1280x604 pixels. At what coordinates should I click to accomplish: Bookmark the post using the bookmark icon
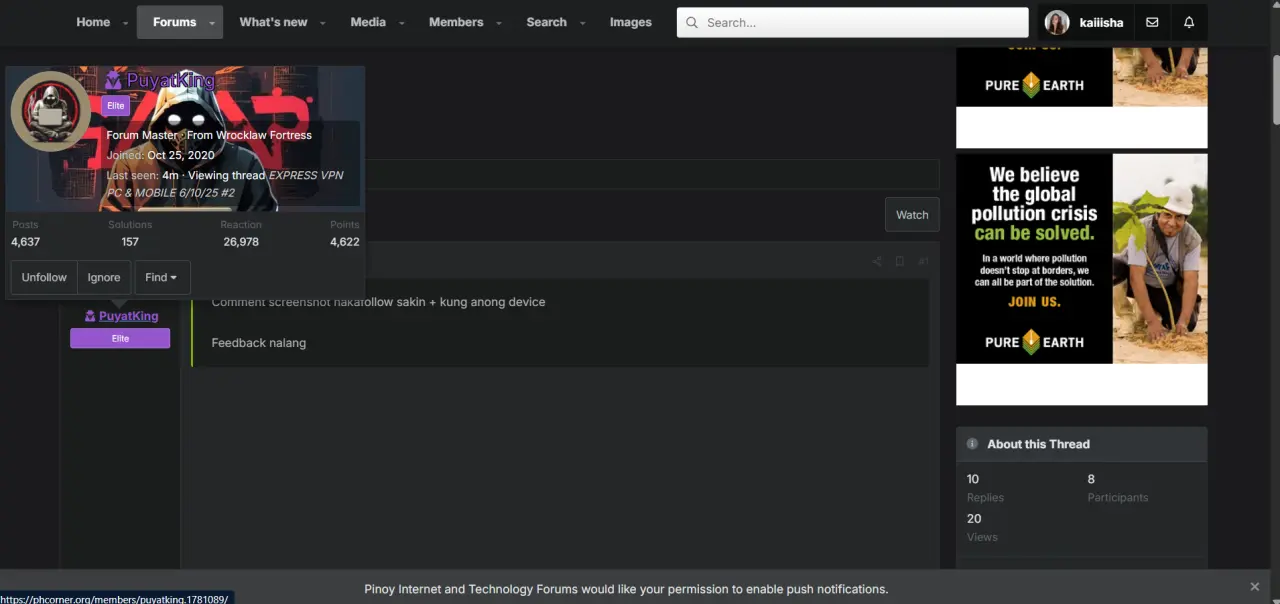[x=900, y=261]
